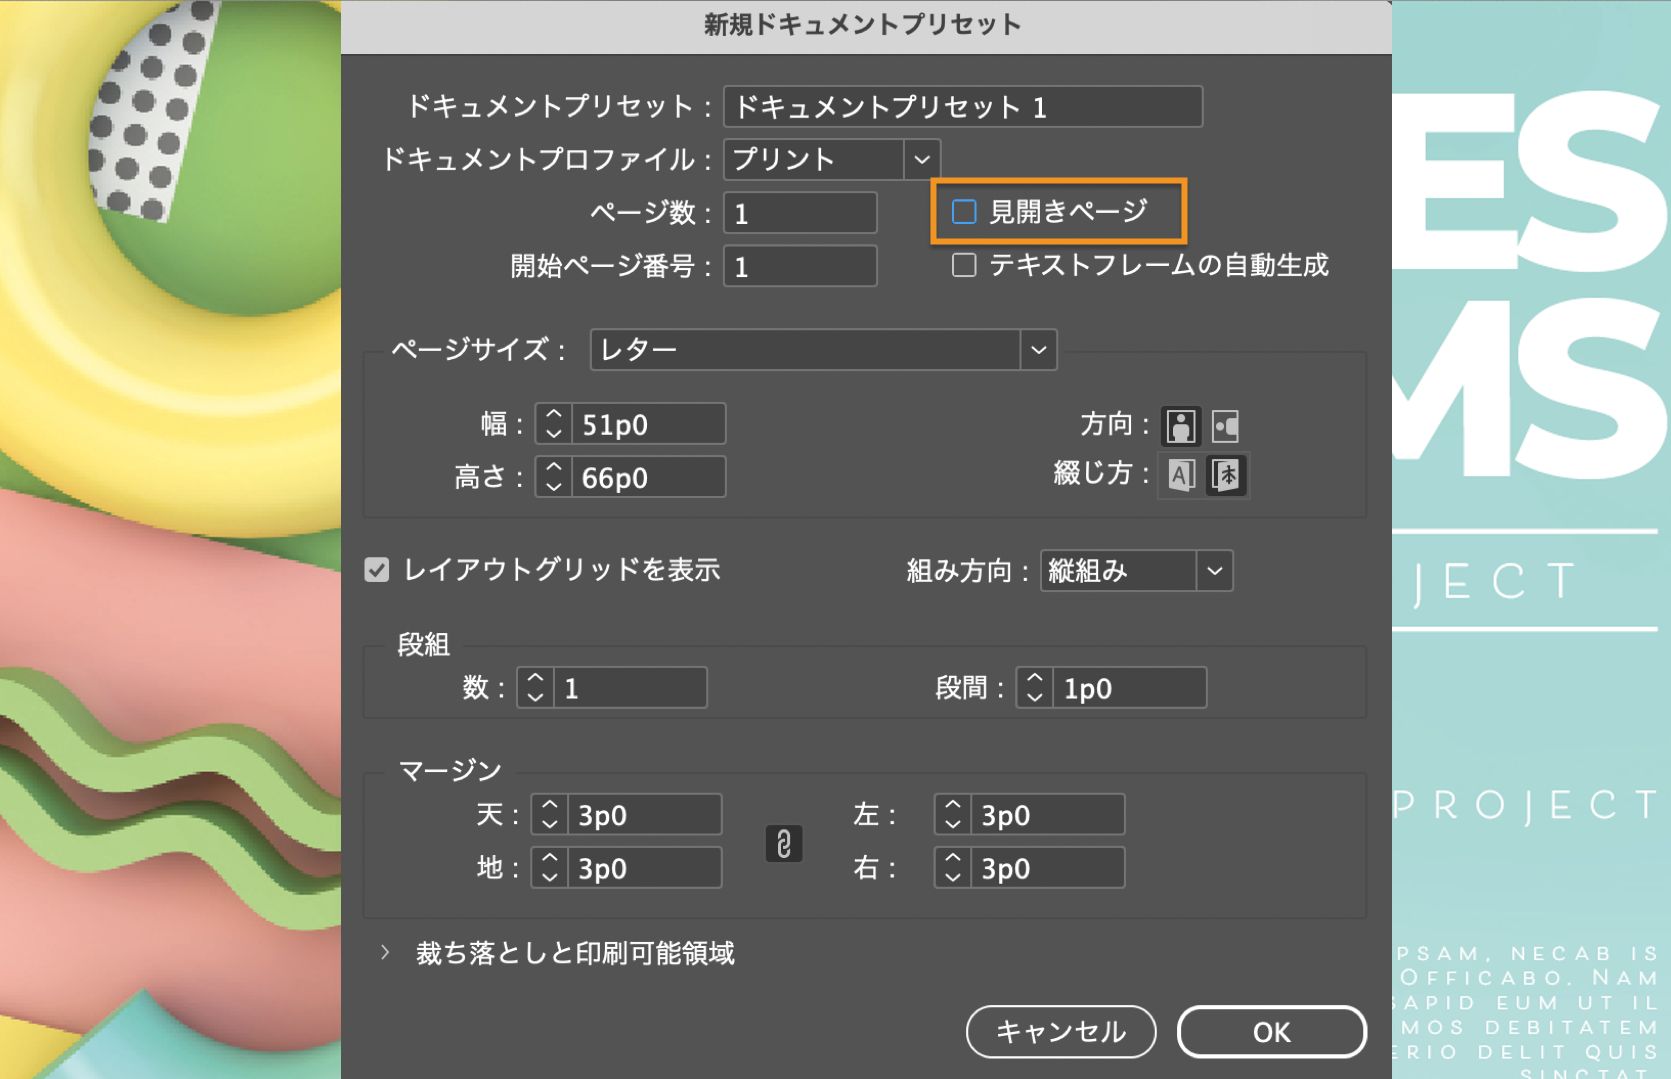The height and width of the screenshot is (1079, 1671).
Task: Click the 地 margin value field
Action: coord(645,868)
